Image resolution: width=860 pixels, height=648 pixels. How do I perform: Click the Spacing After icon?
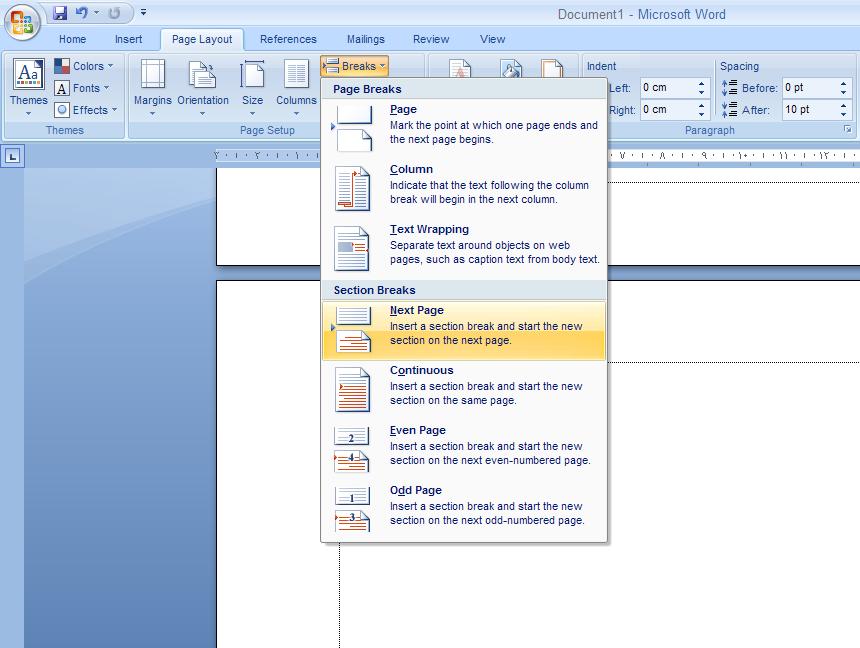coord(729,109)
